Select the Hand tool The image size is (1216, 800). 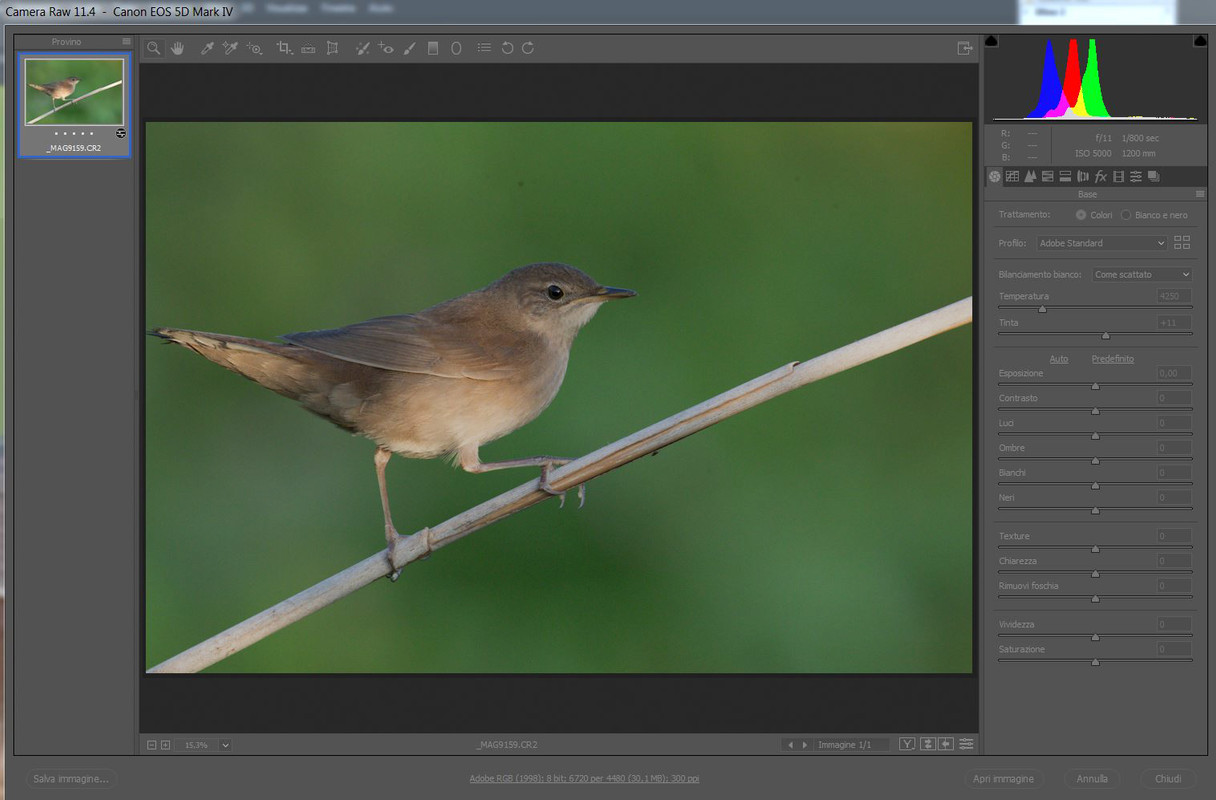tap(177, 48)
